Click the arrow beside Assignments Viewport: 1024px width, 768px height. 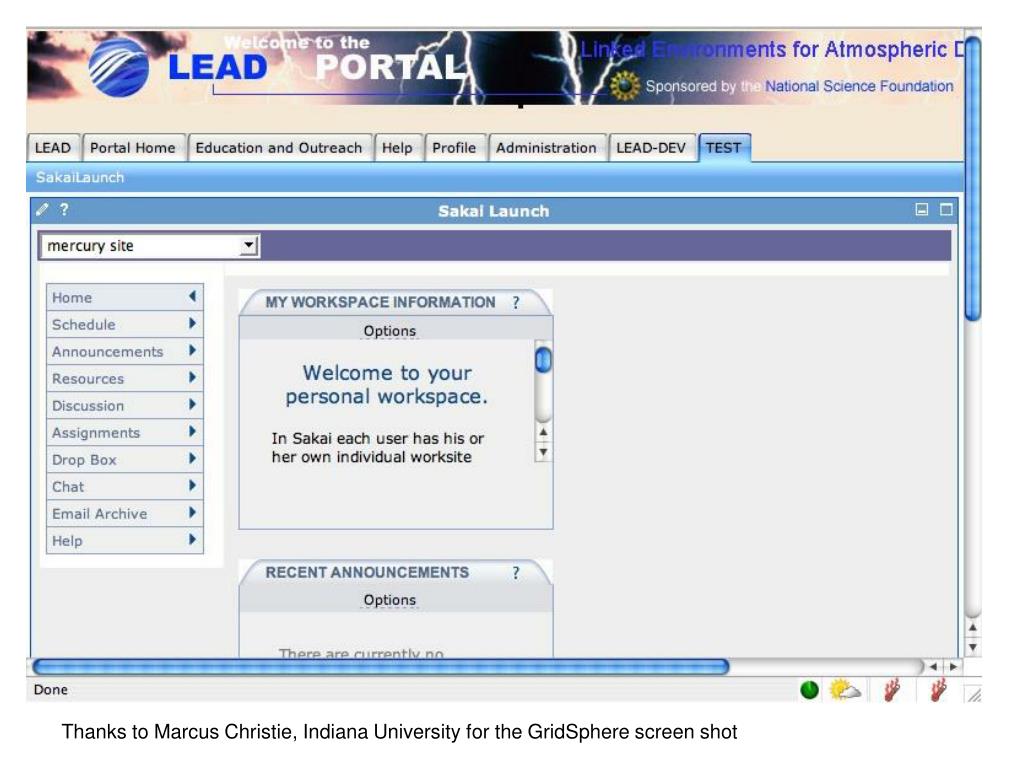(x=192, y=432)
